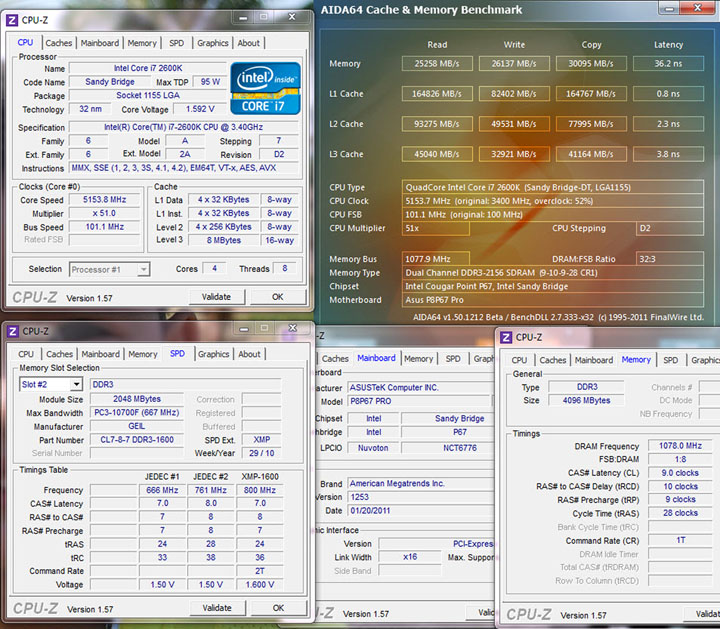Click the L2 Cache Write value 49531 MB/s

coord(514,124)
